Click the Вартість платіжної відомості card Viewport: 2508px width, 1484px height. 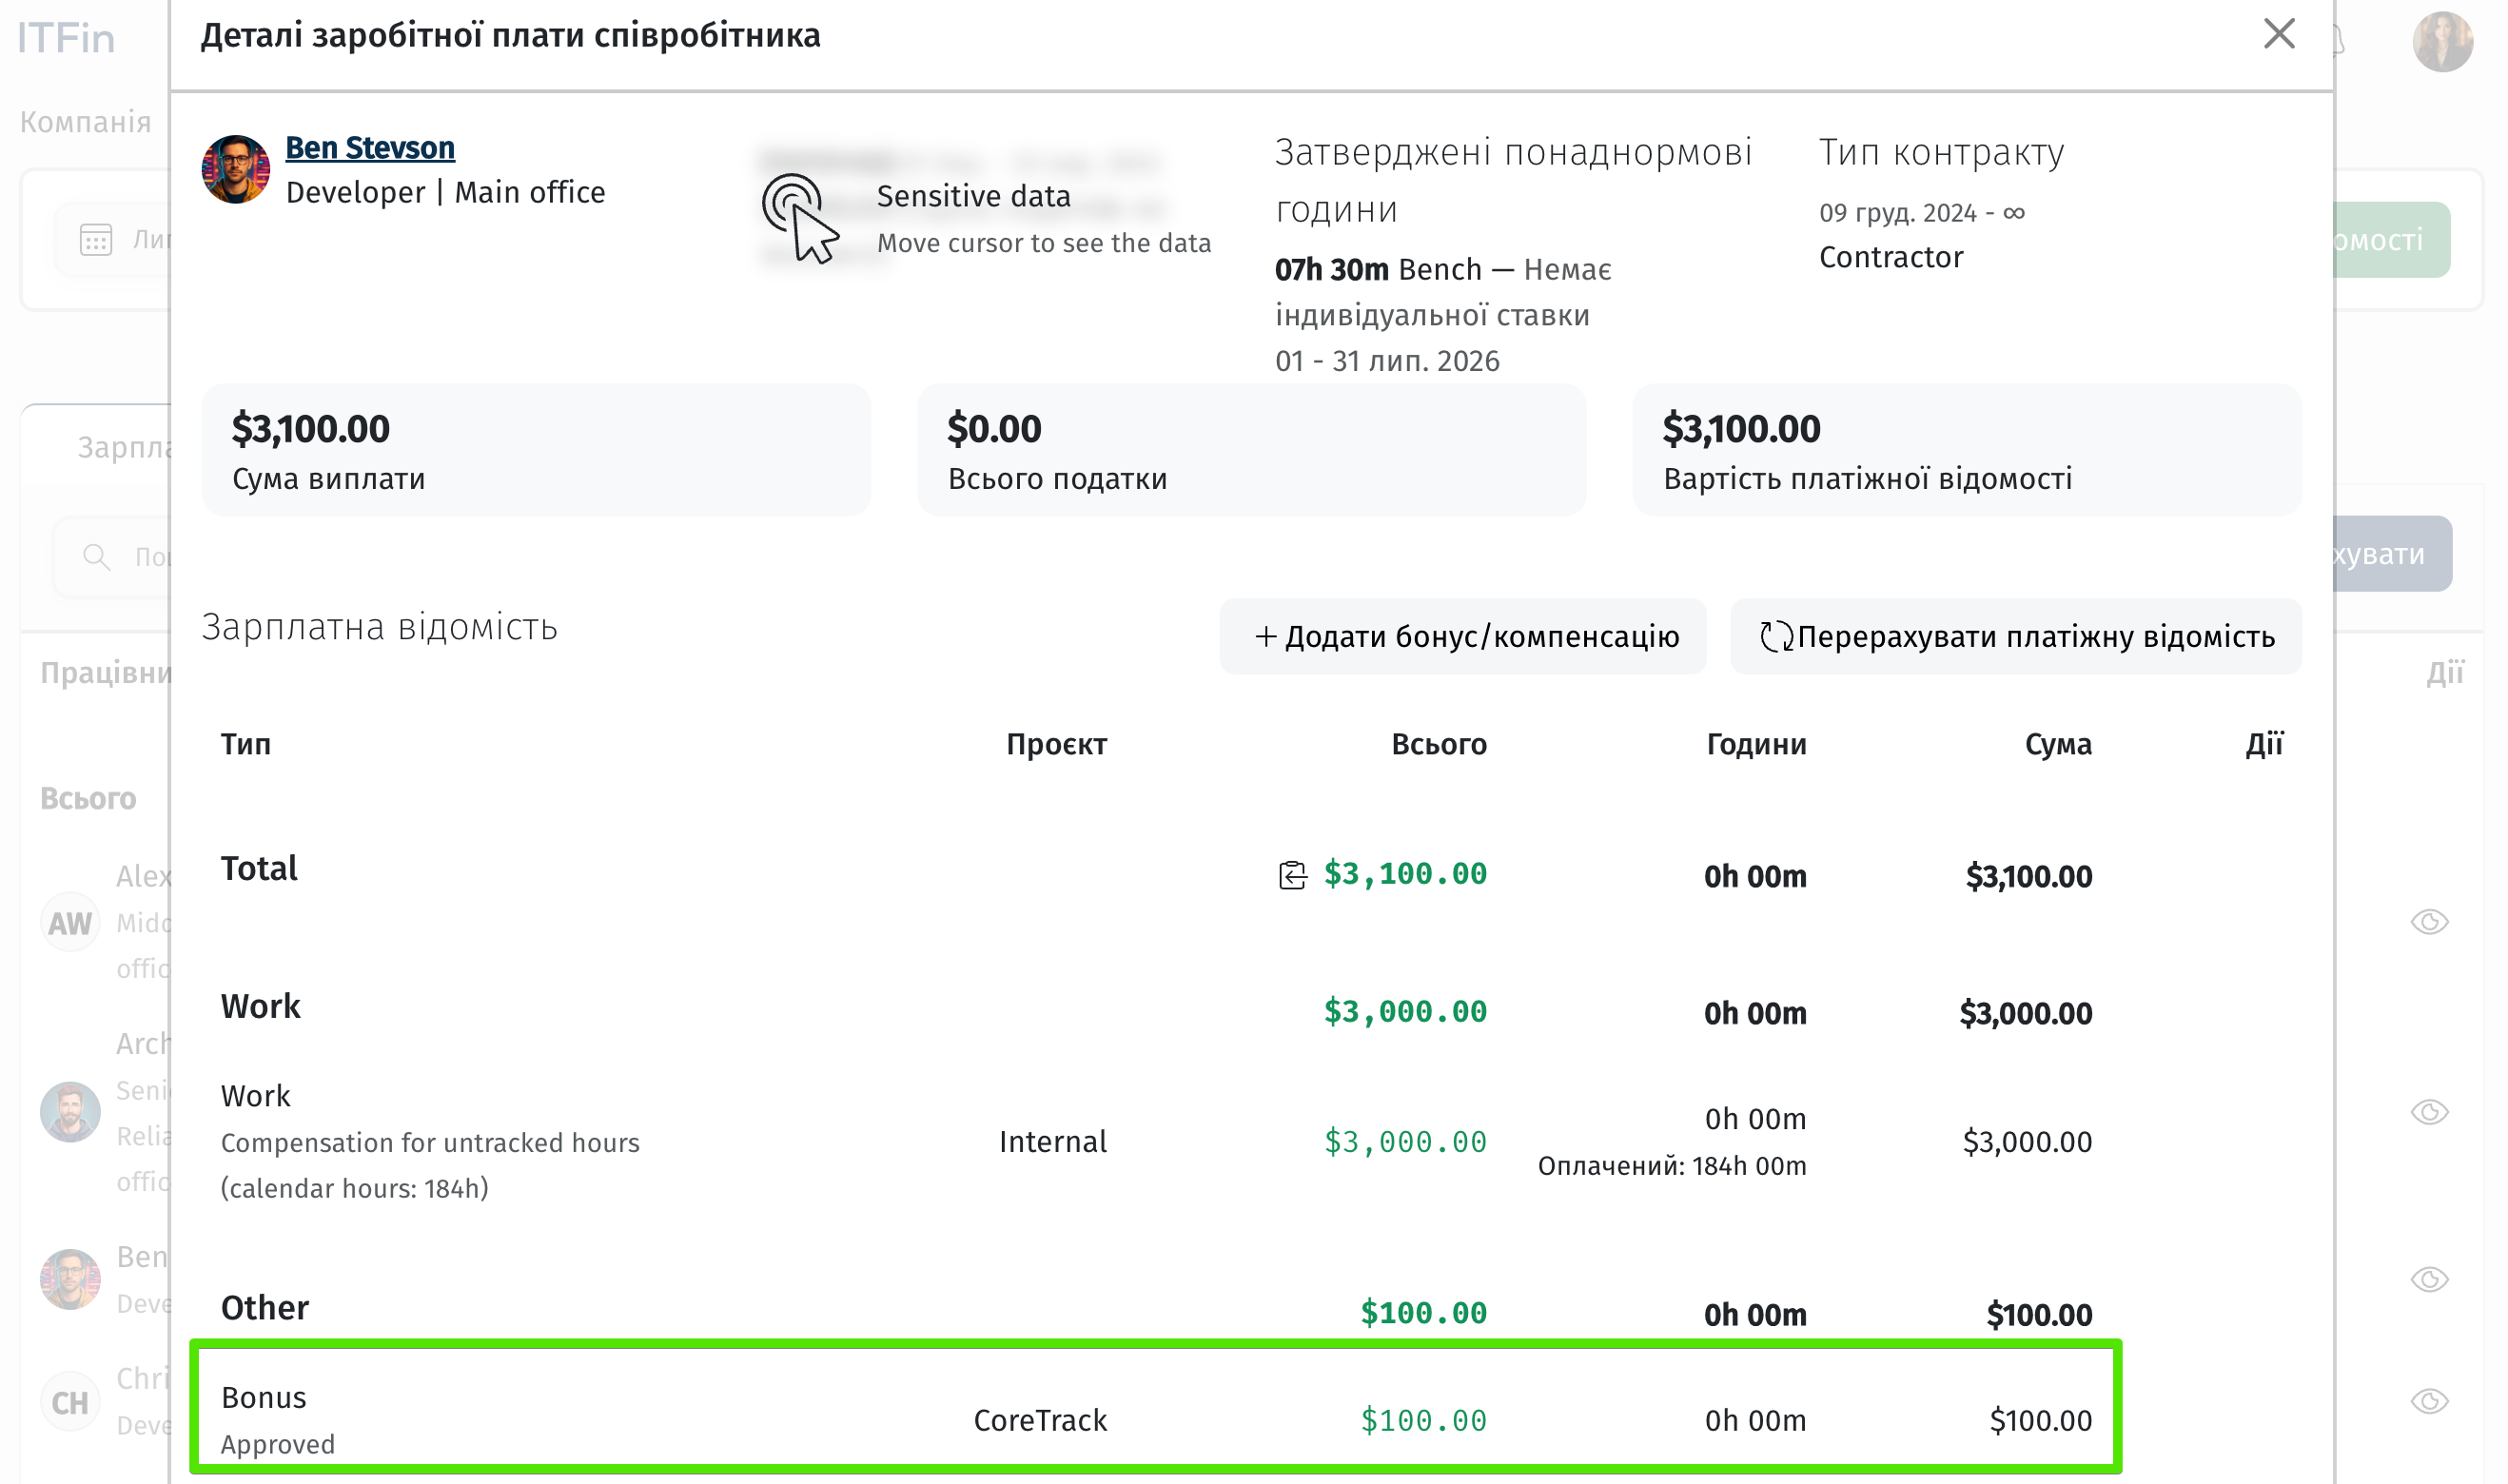pos(1967,450)
